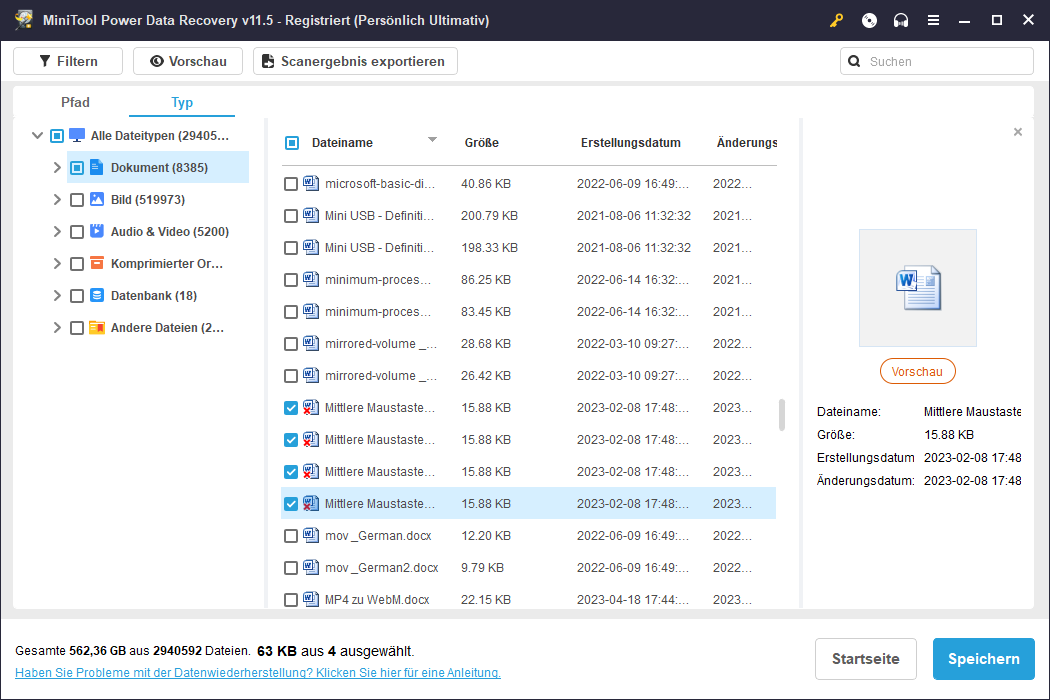Click the magnifier icon in search box
1050x700 pixels.
(854, 61)
